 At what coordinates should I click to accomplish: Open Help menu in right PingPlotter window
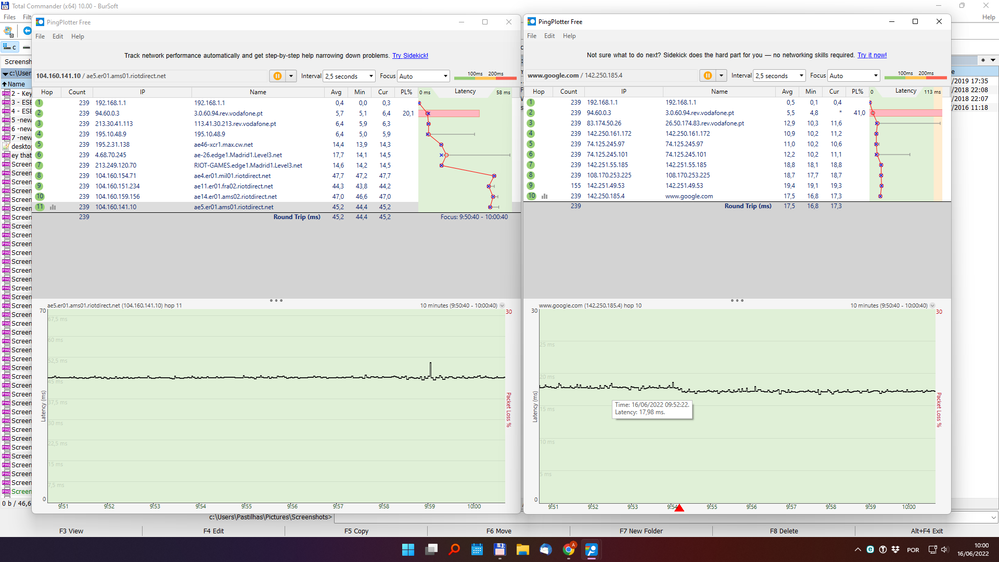pos(569,36)
